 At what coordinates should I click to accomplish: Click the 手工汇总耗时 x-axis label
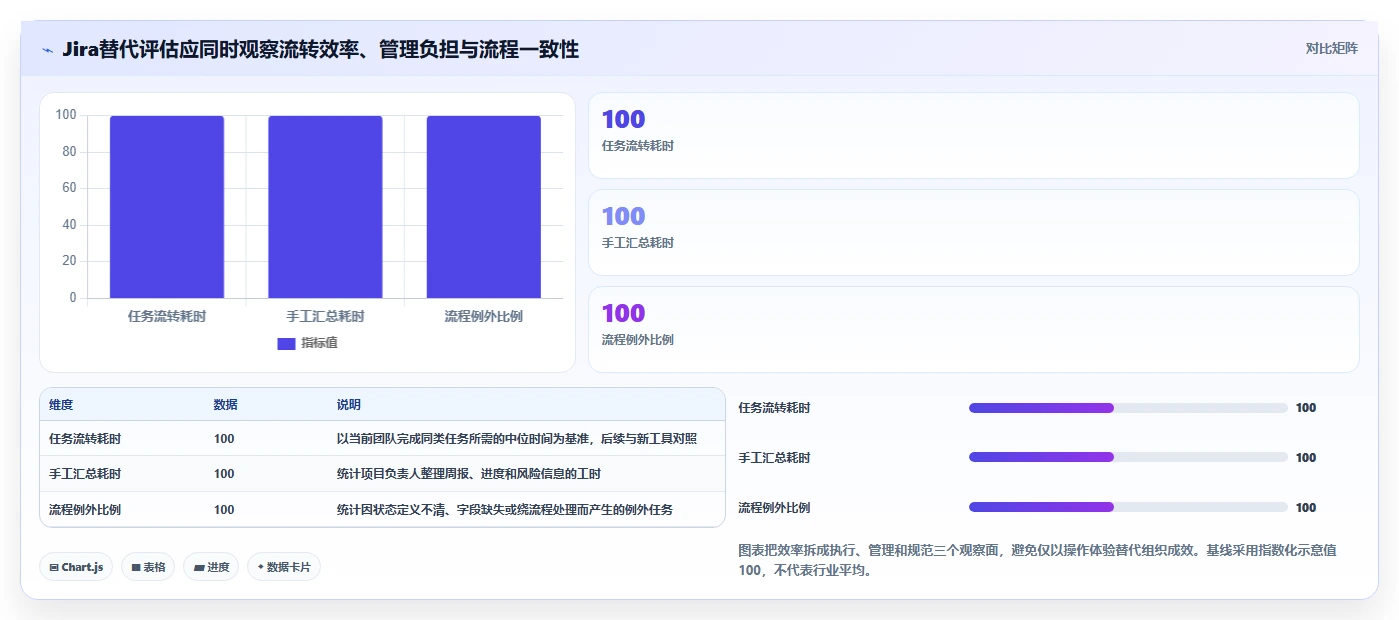tap(325, 316)
